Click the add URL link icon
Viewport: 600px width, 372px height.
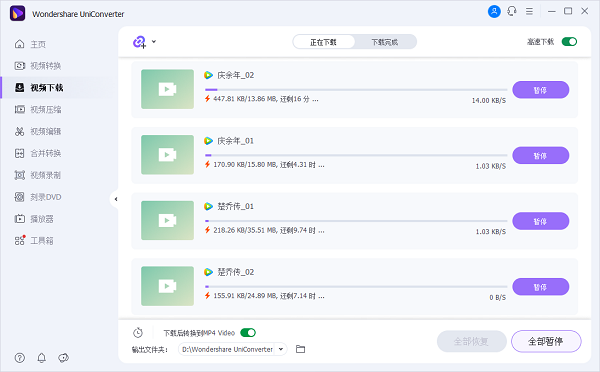pos(139,42)
